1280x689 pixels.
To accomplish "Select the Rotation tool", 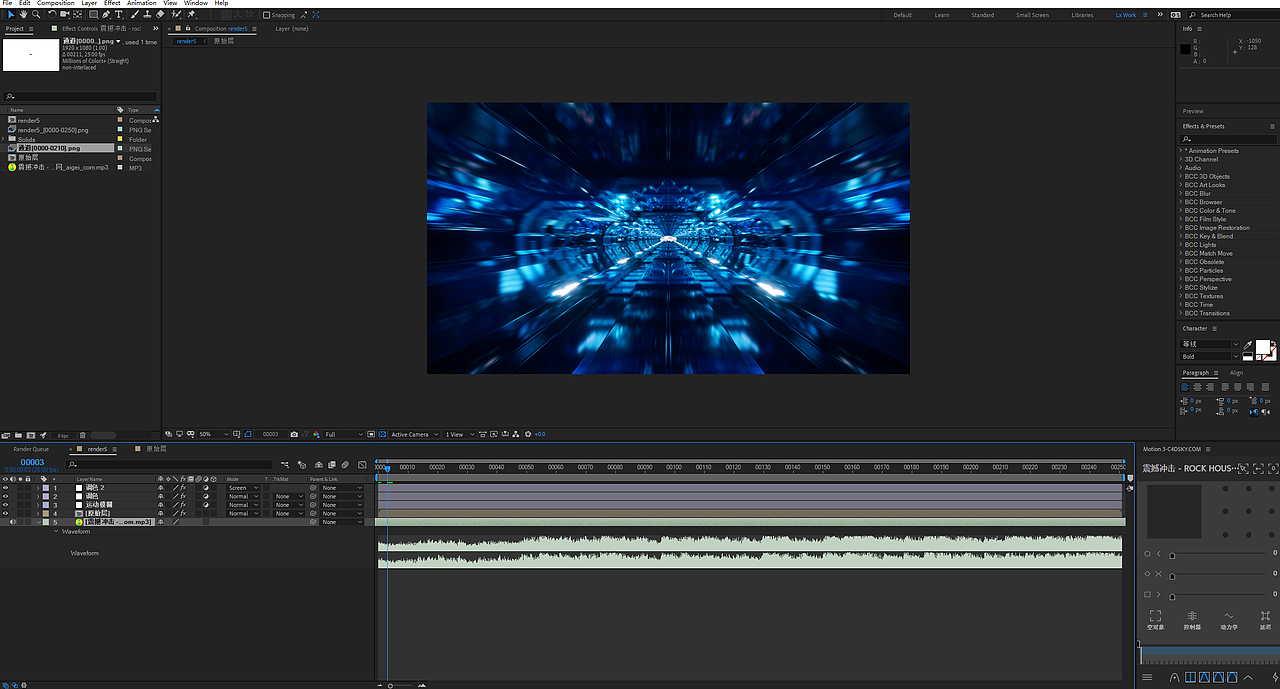I will 52,15.
